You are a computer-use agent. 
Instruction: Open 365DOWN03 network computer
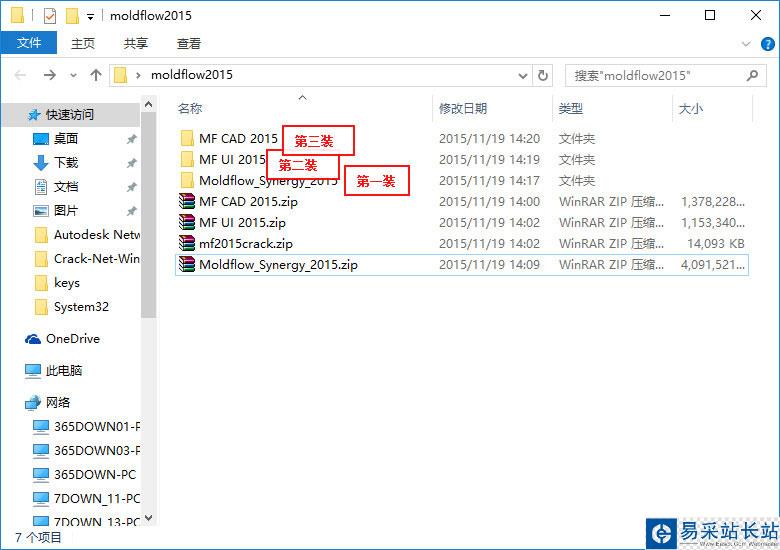click(97, 450)
